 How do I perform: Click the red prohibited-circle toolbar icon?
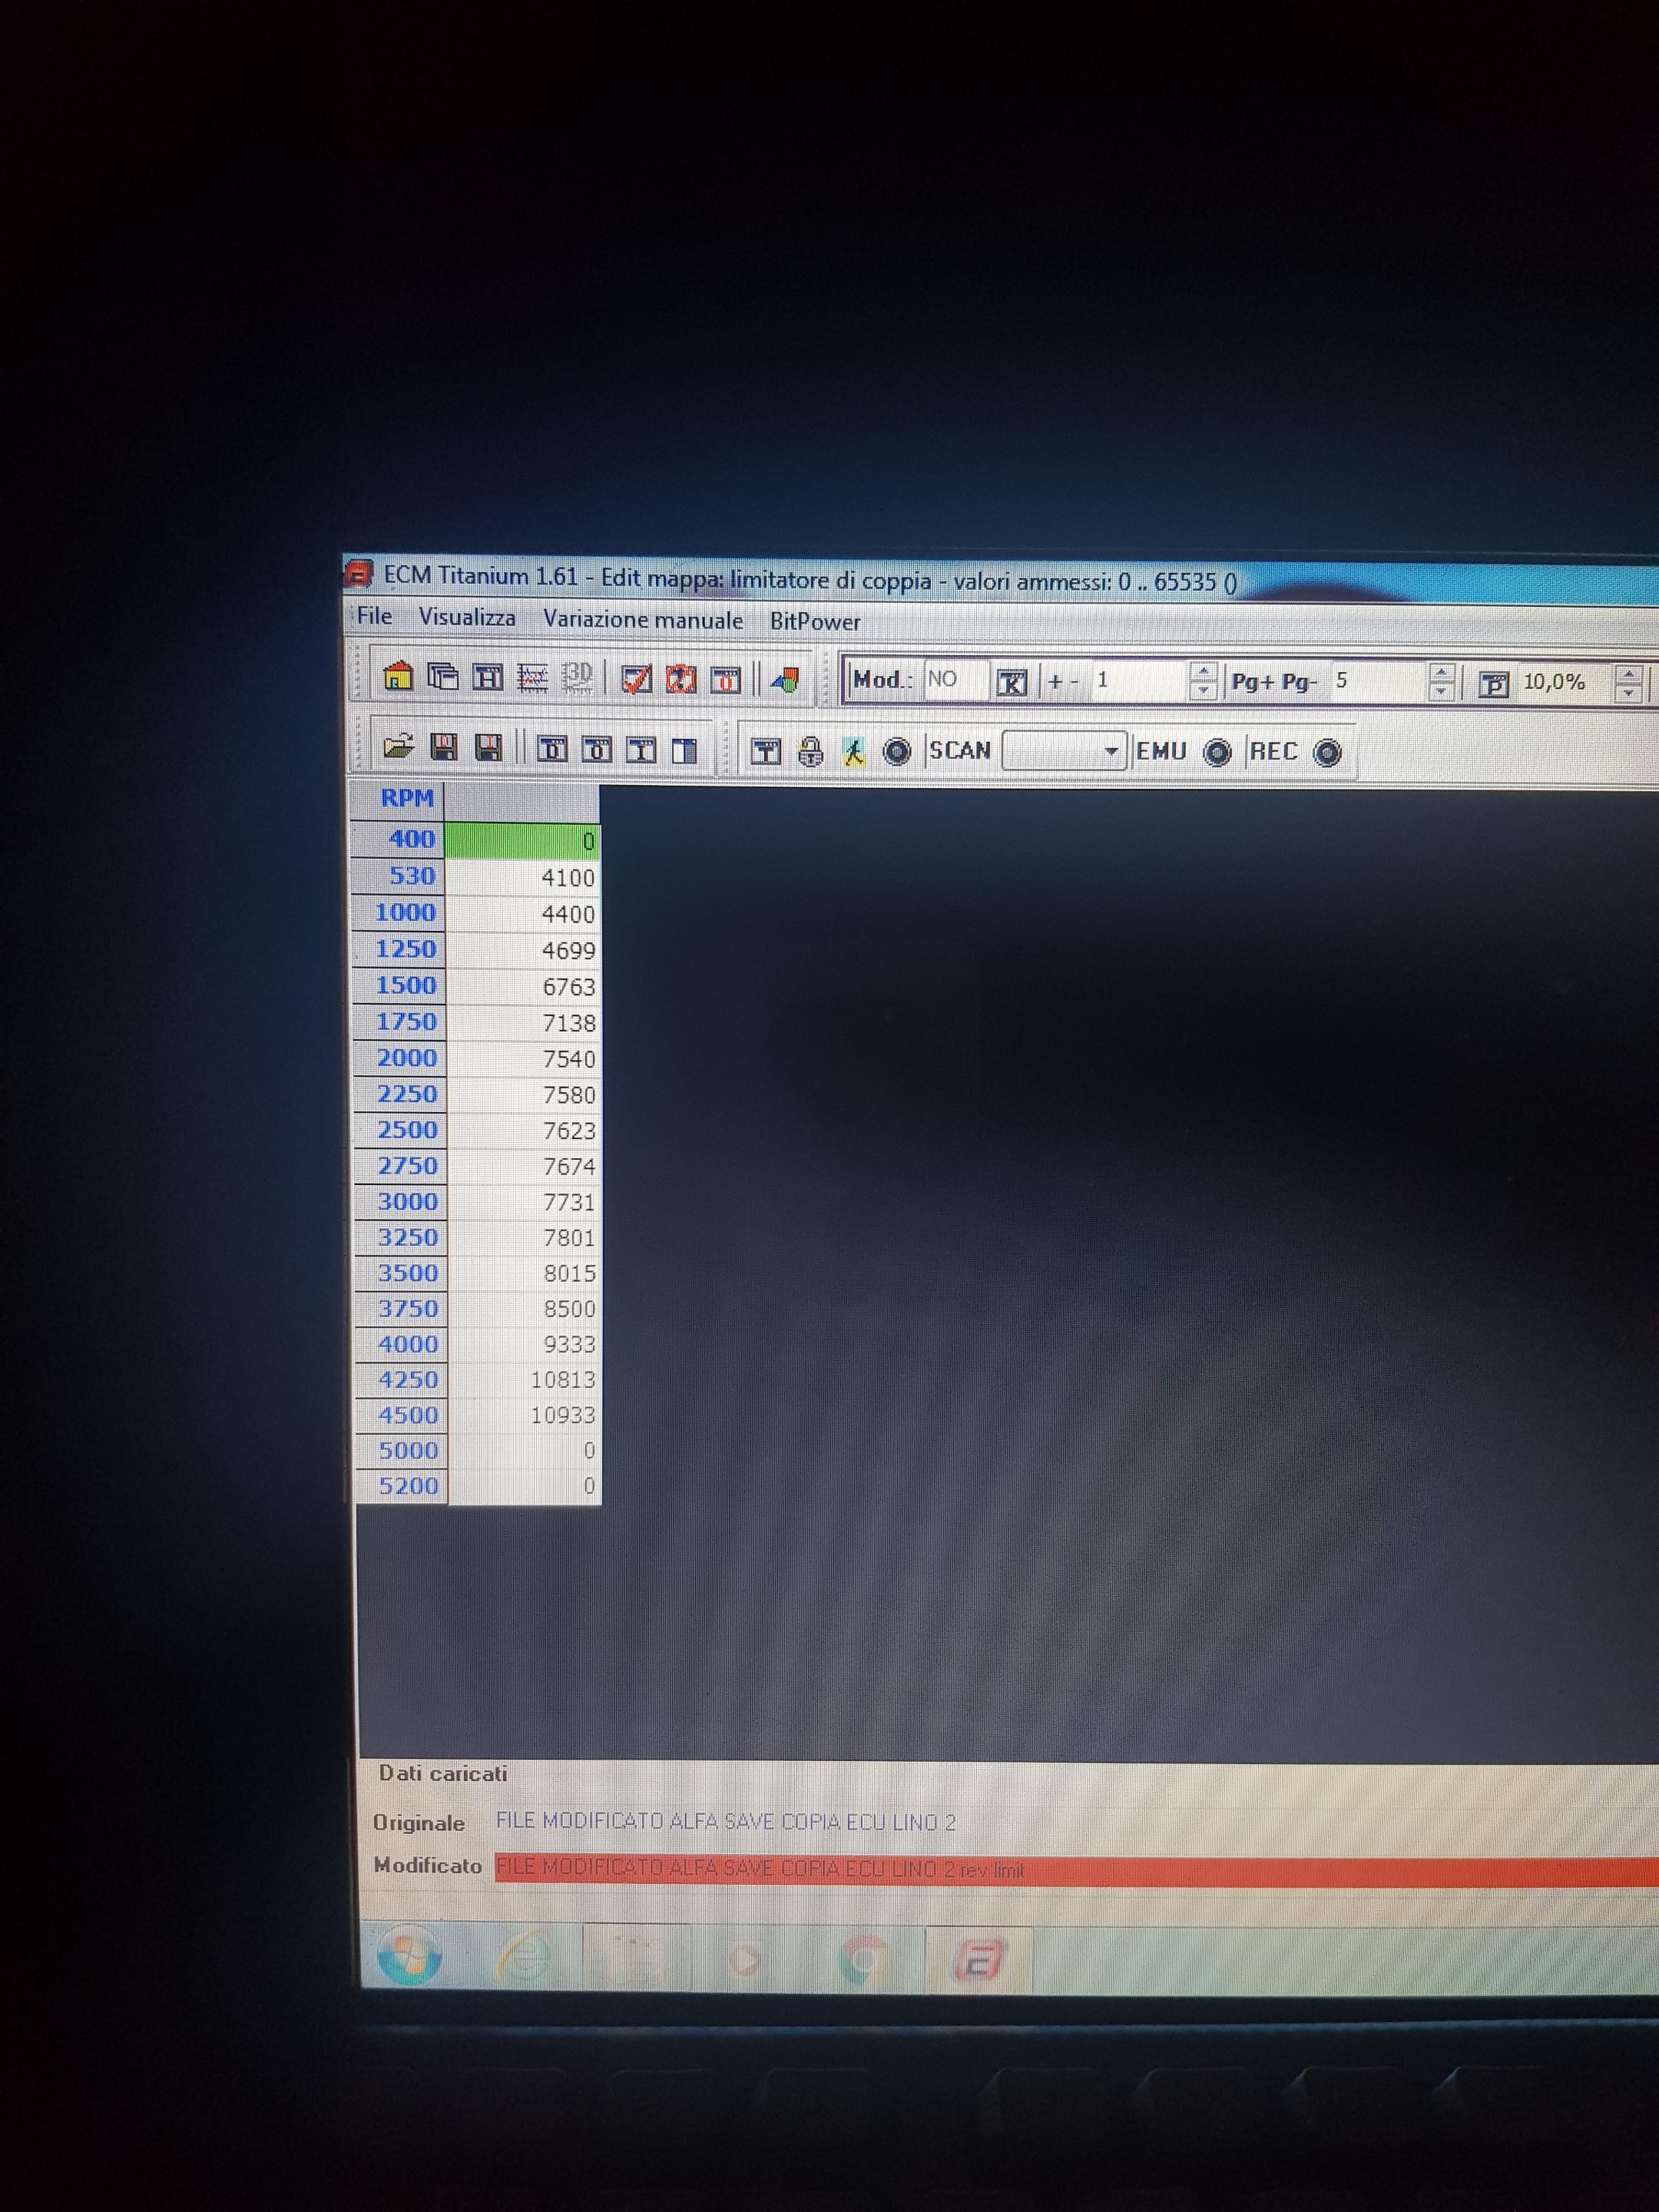pos(681,680)
